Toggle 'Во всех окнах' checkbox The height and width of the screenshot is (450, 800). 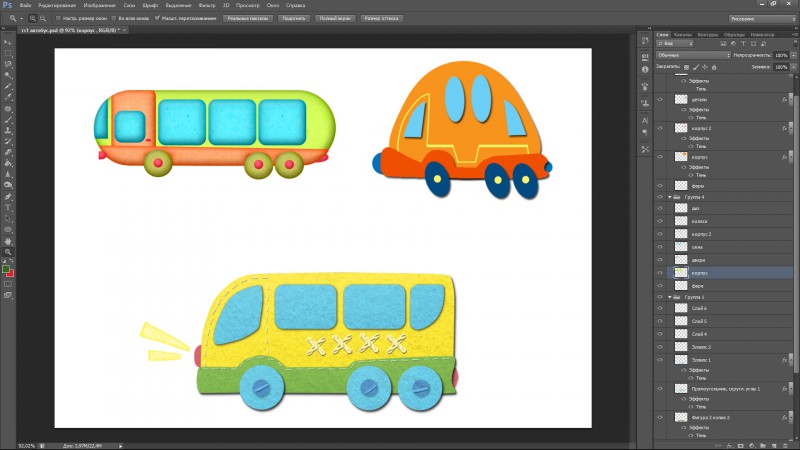(114, 18)
